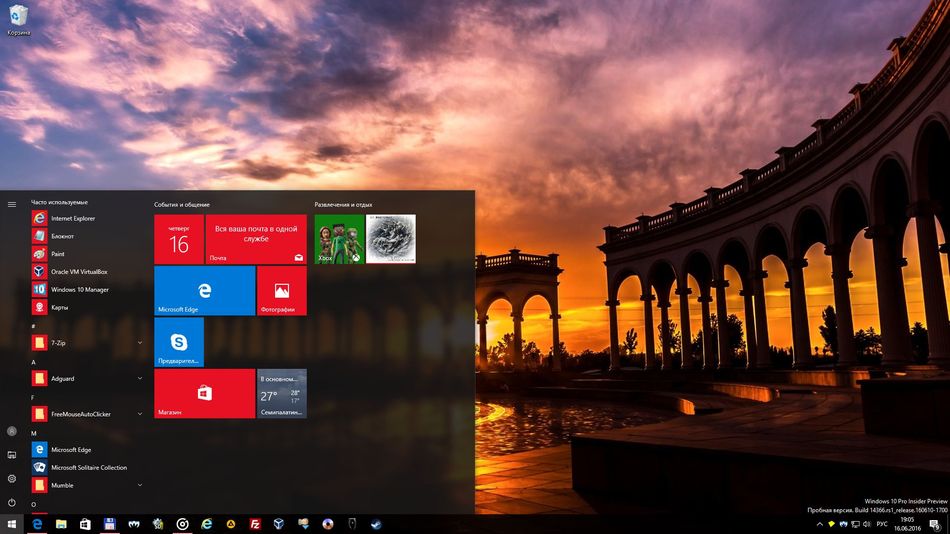Launch Oracle VM VirtualBox from Start menu

pos(88,272)
